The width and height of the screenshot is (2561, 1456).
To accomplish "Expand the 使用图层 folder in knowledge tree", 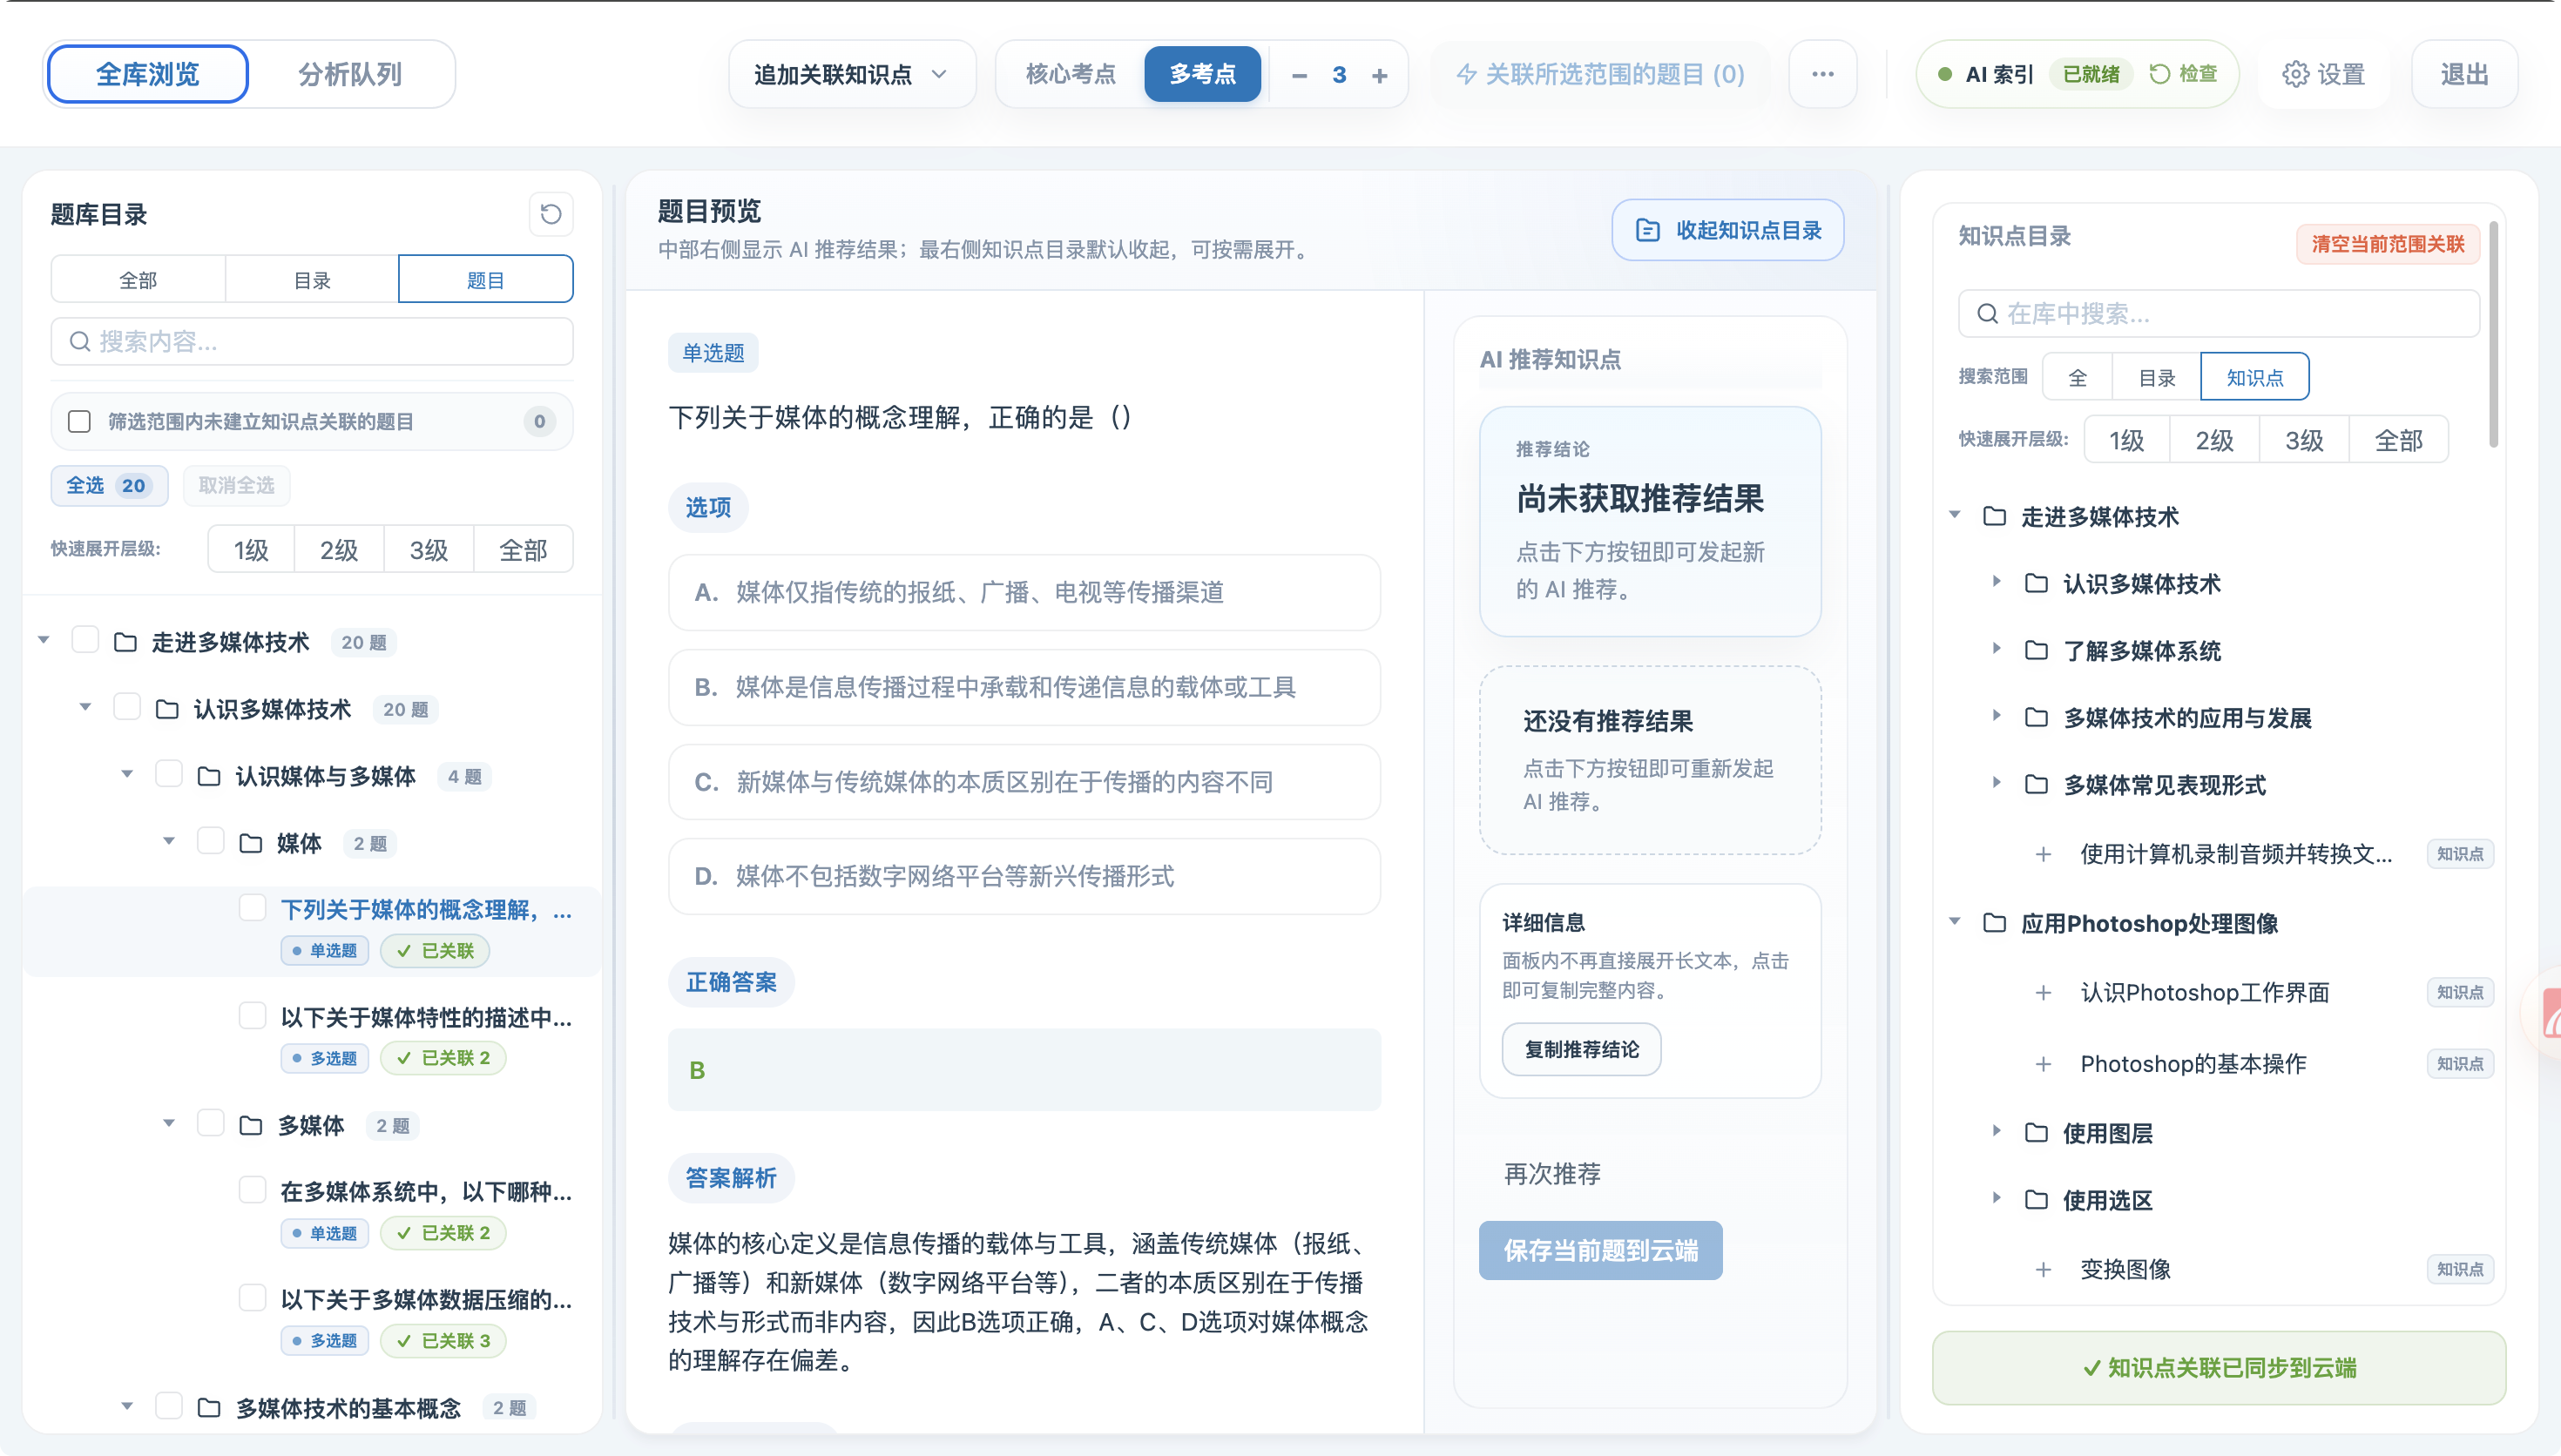I will click(x=1996, y=1131).
